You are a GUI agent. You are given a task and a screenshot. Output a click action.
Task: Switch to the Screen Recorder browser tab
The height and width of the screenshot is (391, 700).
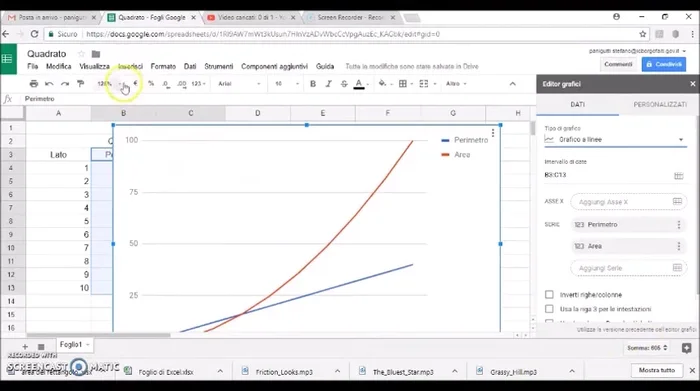(x=351, y=17)
